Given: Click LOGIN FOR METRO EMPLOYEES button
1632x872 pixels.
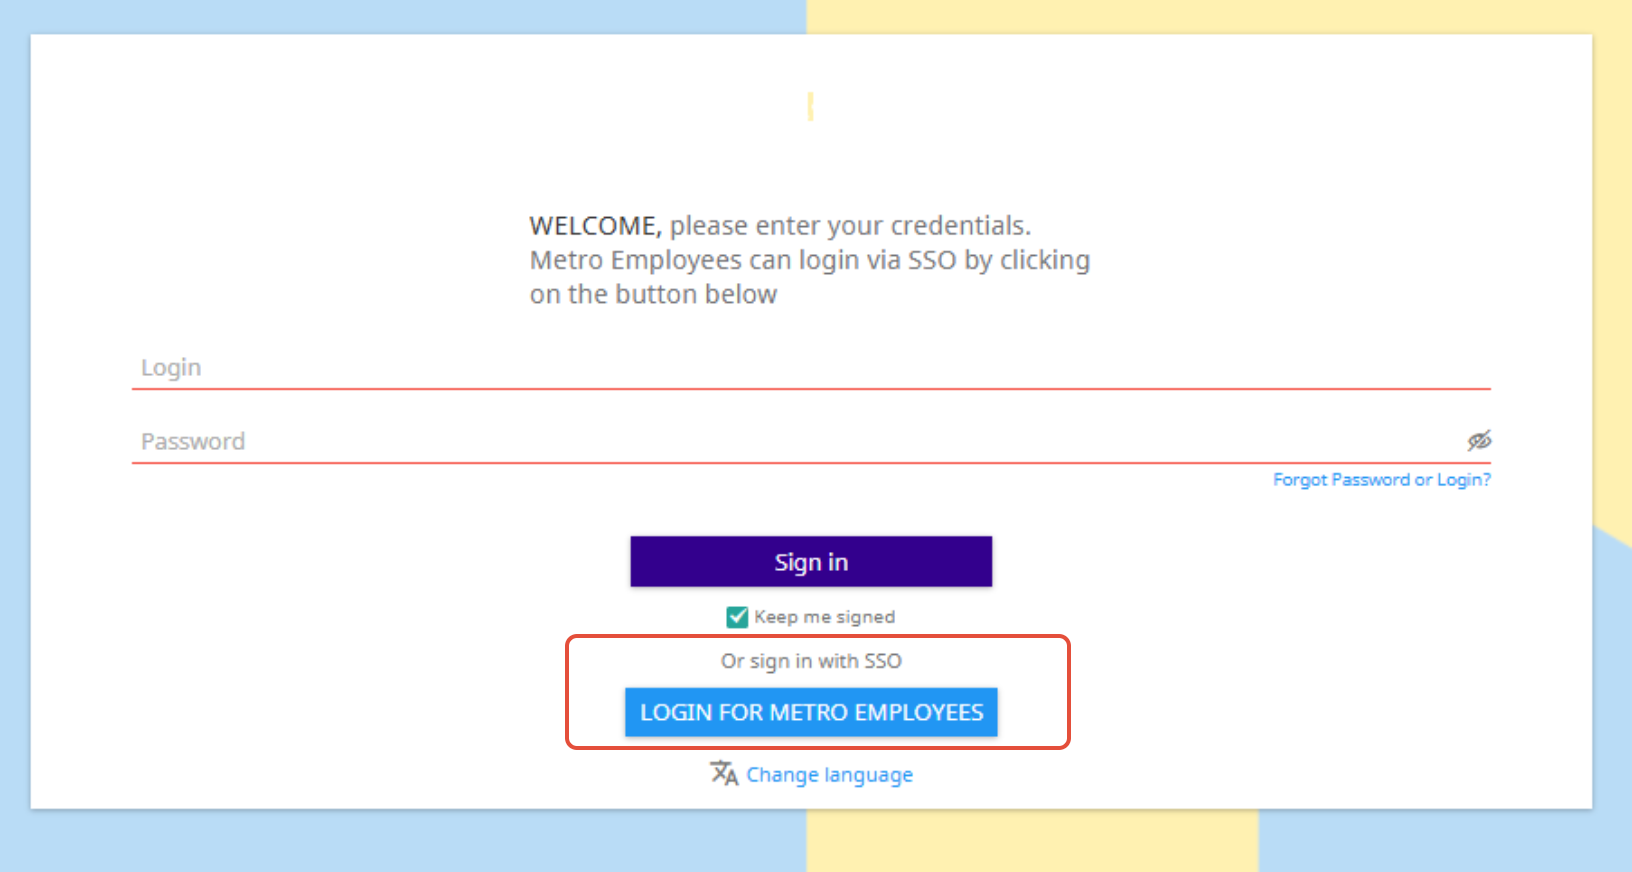Looking at the screenshot, I should [x=811, y=712].
